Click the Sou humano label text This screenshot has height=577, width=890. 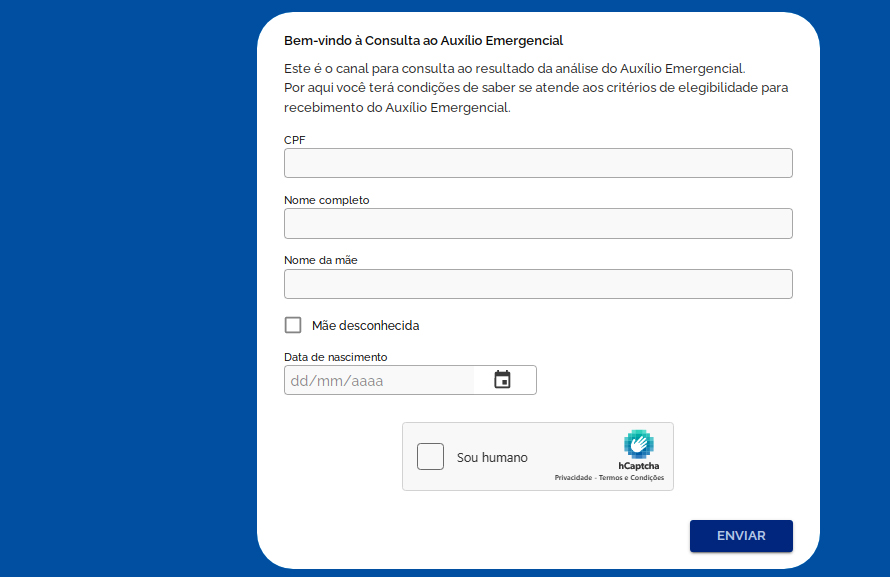(492, 457)
